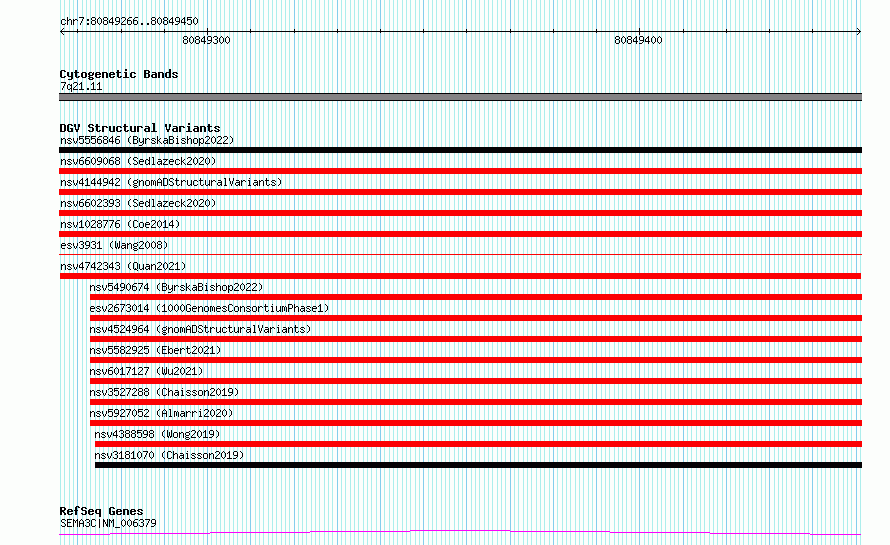
Task: Select nsv3181070 (Chaisson2019) variant label
Action: pos(169,455)
